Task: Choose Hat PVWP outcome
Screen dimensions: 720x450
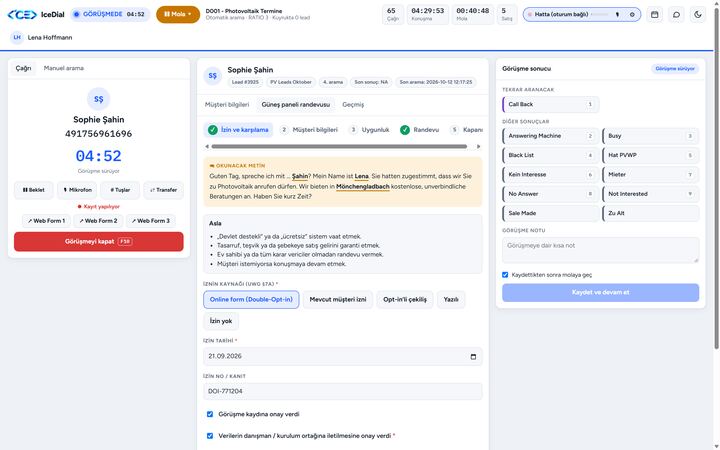Action: pos(650,155)
